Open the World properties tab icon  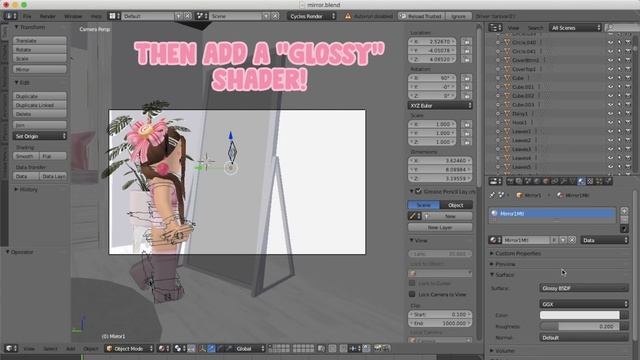pos(537,181)
